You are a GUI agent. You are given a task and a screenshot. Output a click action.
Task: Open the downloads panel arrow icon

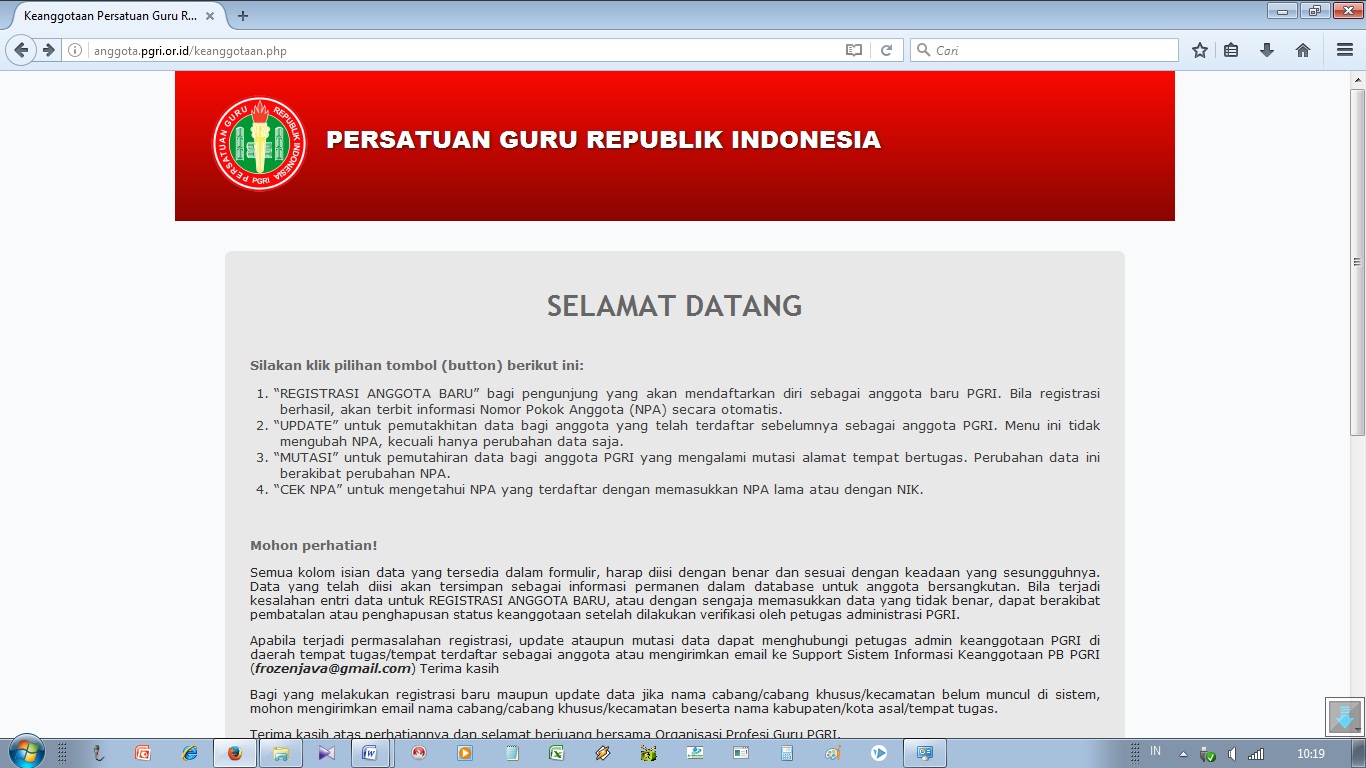point(1266,49)
